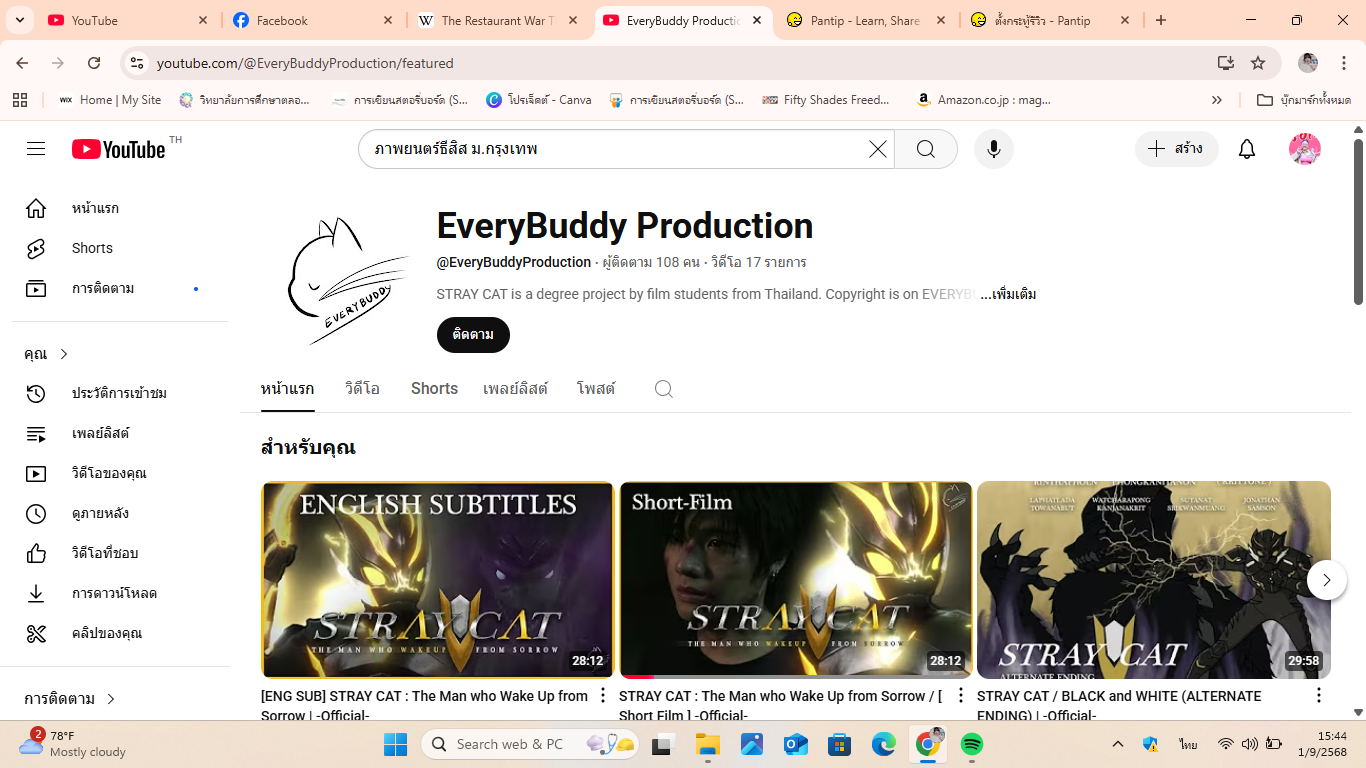
Task: Open options for Stray Cat Short Film video
Action: click(961, 695)
